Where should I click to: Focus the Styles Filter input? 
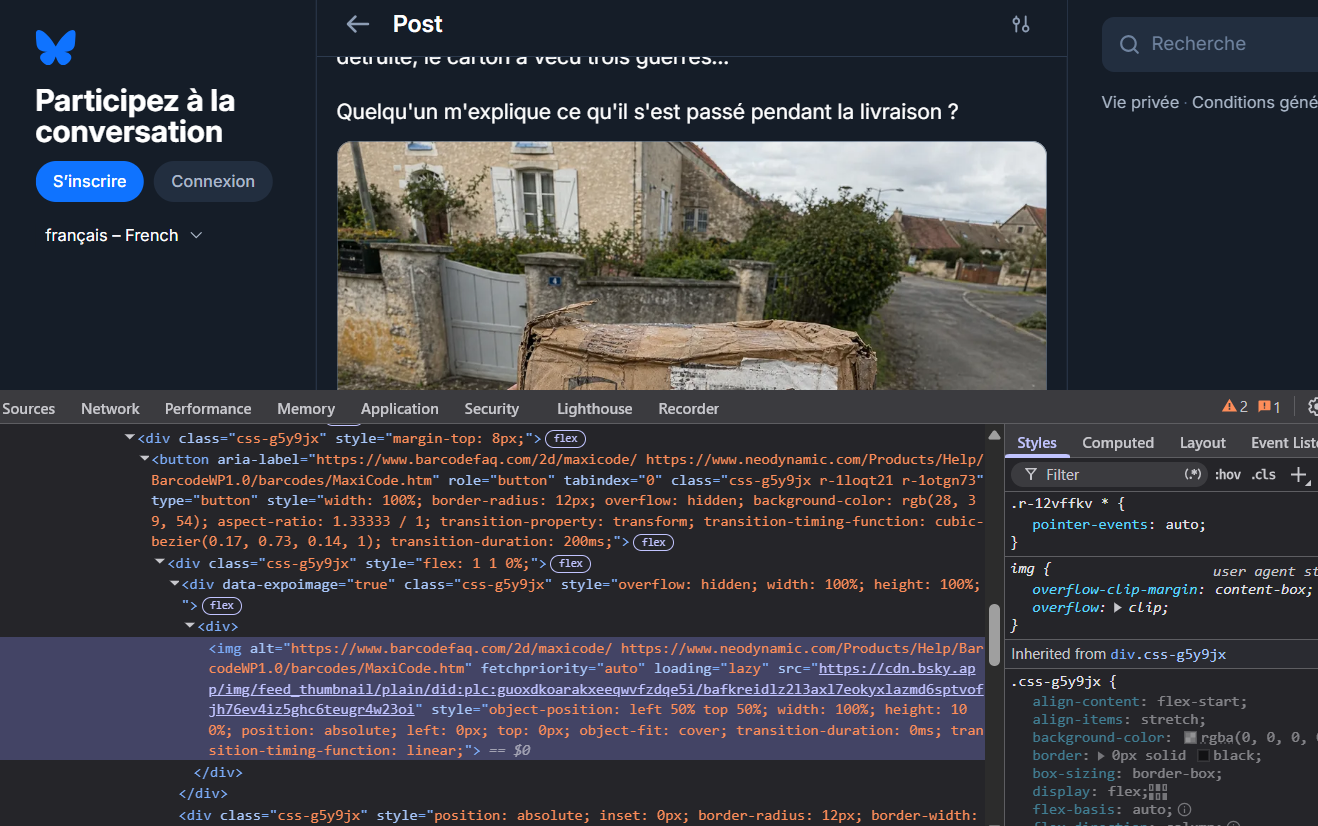tap(1108, 474)
